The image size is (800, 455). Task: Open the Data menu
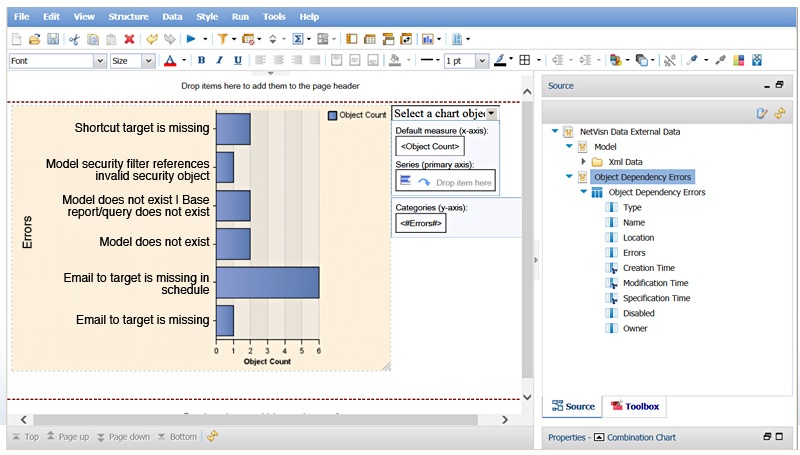coord(172,17)
